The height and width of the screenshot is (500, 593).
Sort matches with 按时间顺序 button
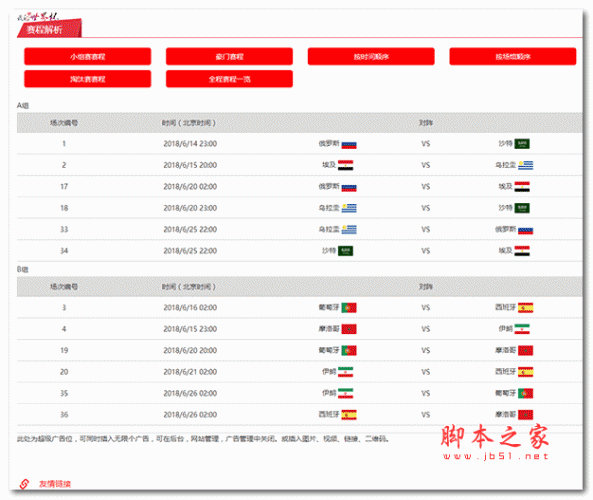point(371,57)
